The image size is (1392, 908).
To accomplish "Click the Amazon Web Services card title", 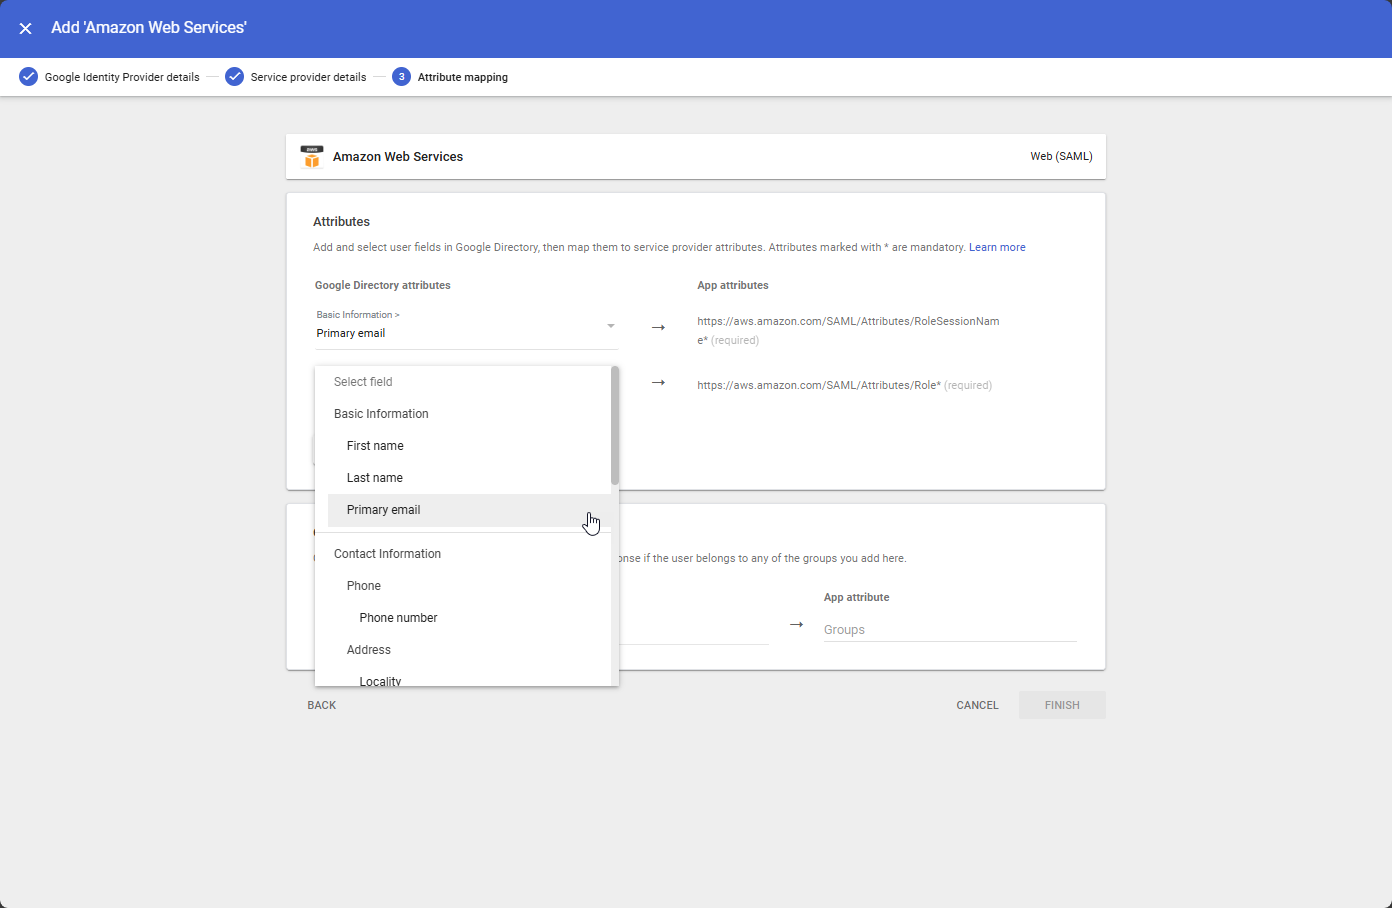I will pos(398,157).
